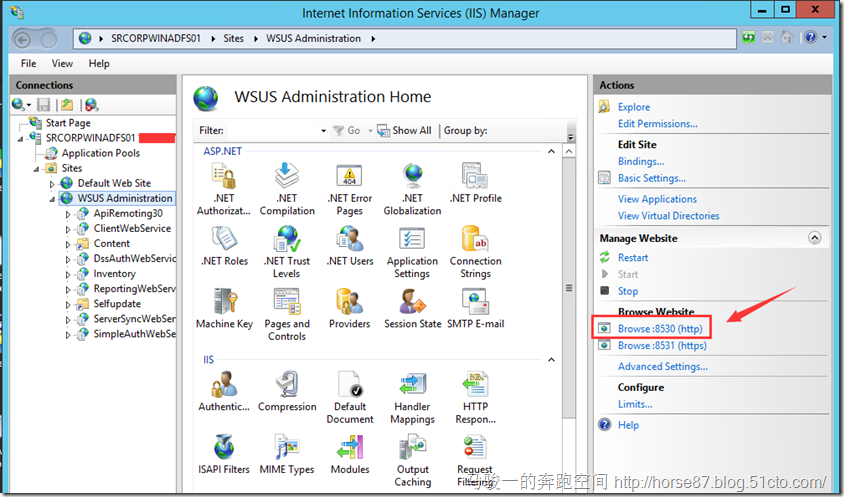Open Machine Key feature
Viewport: 844px width, 497px height.
pos(224,309)
